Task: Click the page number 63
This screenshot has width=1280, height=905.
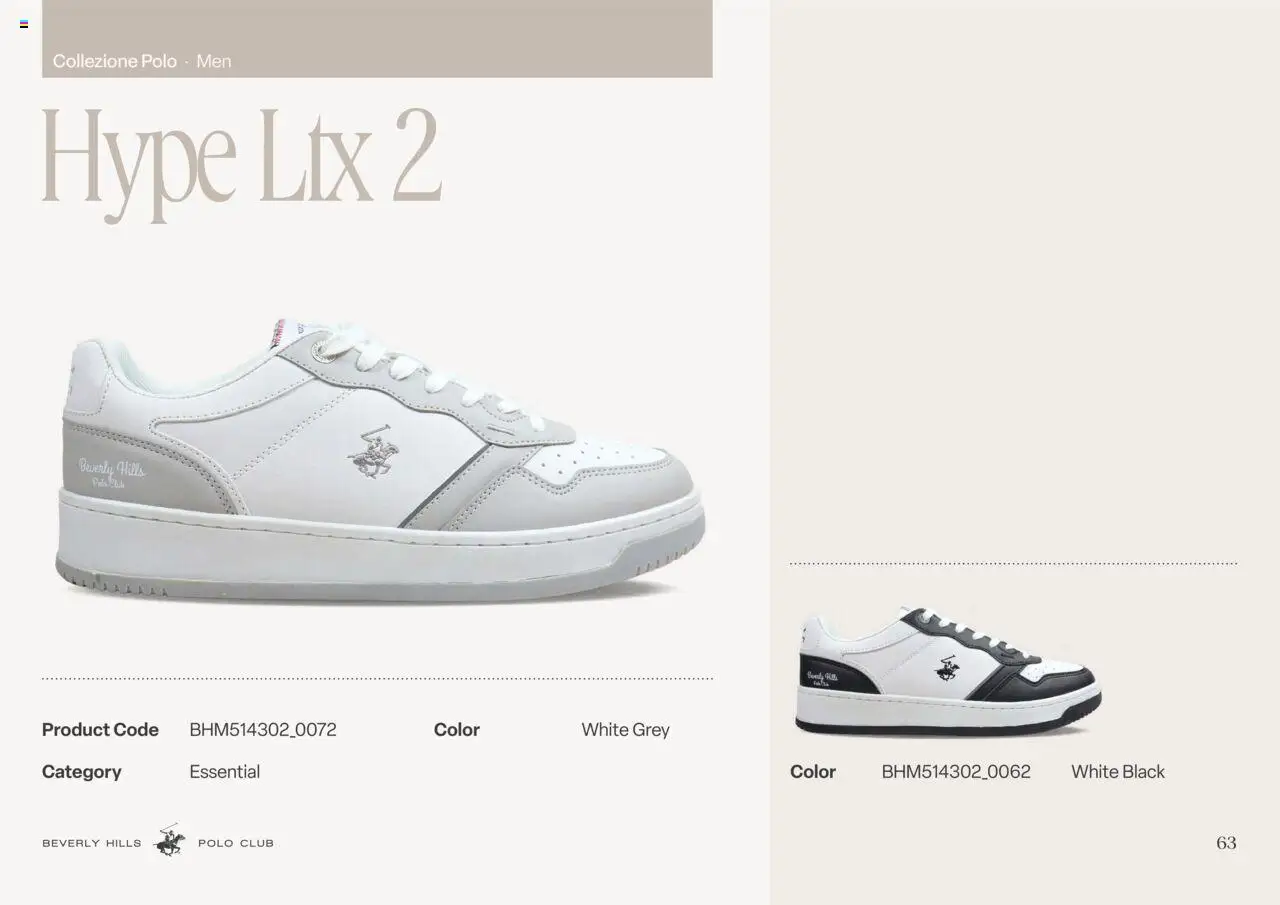Action: pos(1226,843)
